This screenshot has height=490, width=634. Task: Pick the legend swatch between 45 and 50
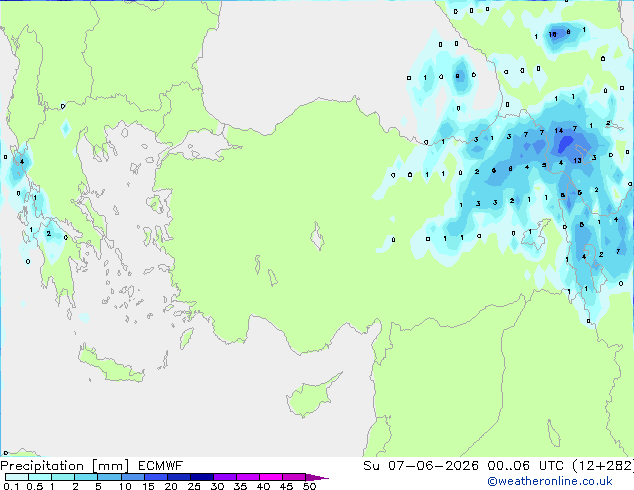coord(294,477)
